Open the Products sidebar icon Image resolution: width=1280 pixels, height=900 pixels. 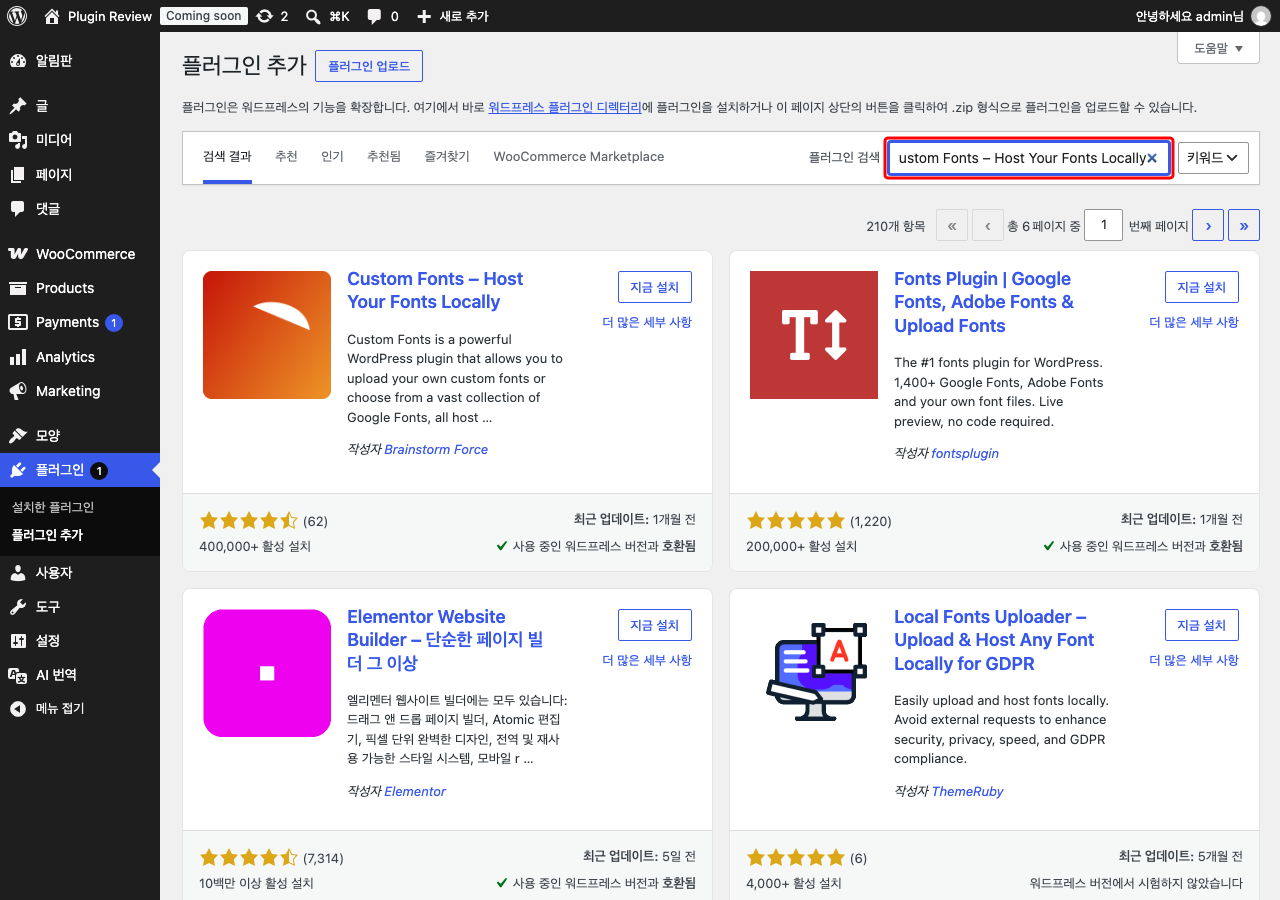click(x=17, y=288)
